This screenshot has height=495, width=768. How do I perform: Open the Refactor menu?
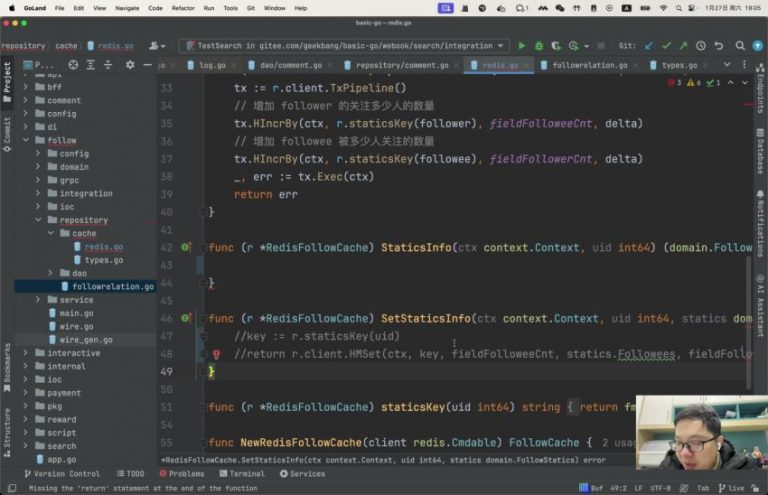pos(183,7)
